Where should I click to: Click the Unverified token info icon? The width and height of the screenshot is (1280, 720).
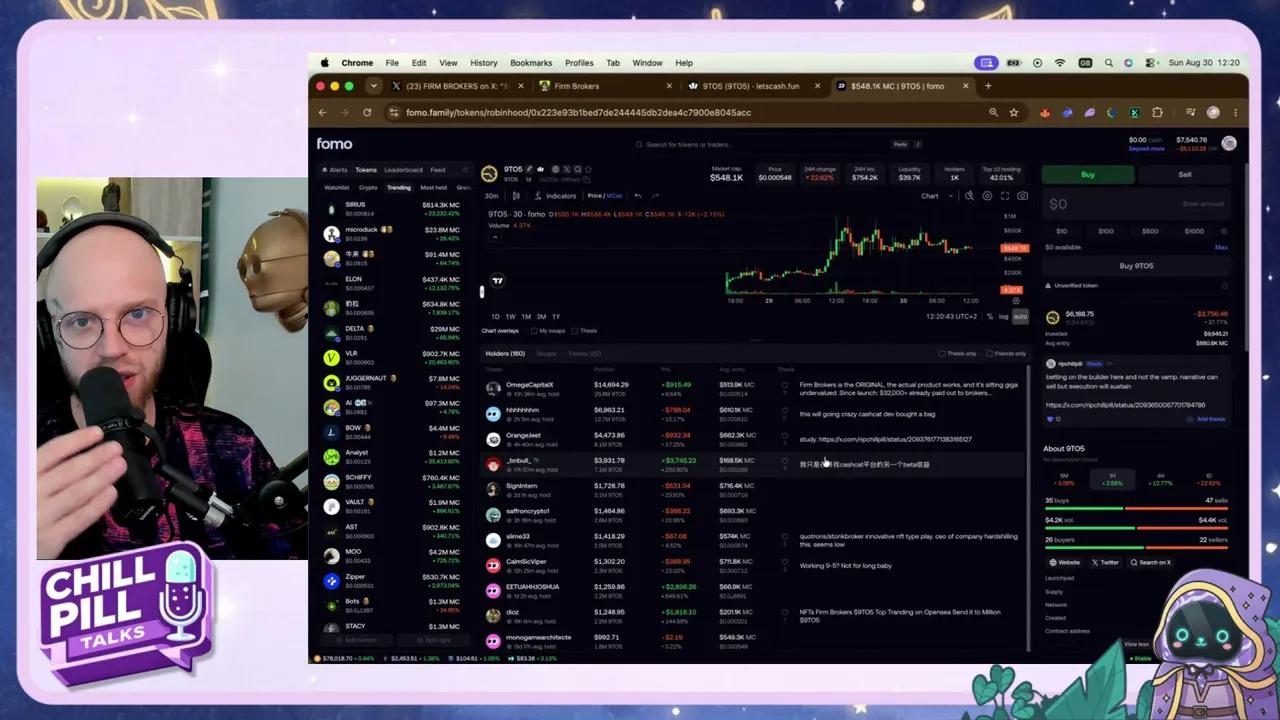tap(1224, 286)
